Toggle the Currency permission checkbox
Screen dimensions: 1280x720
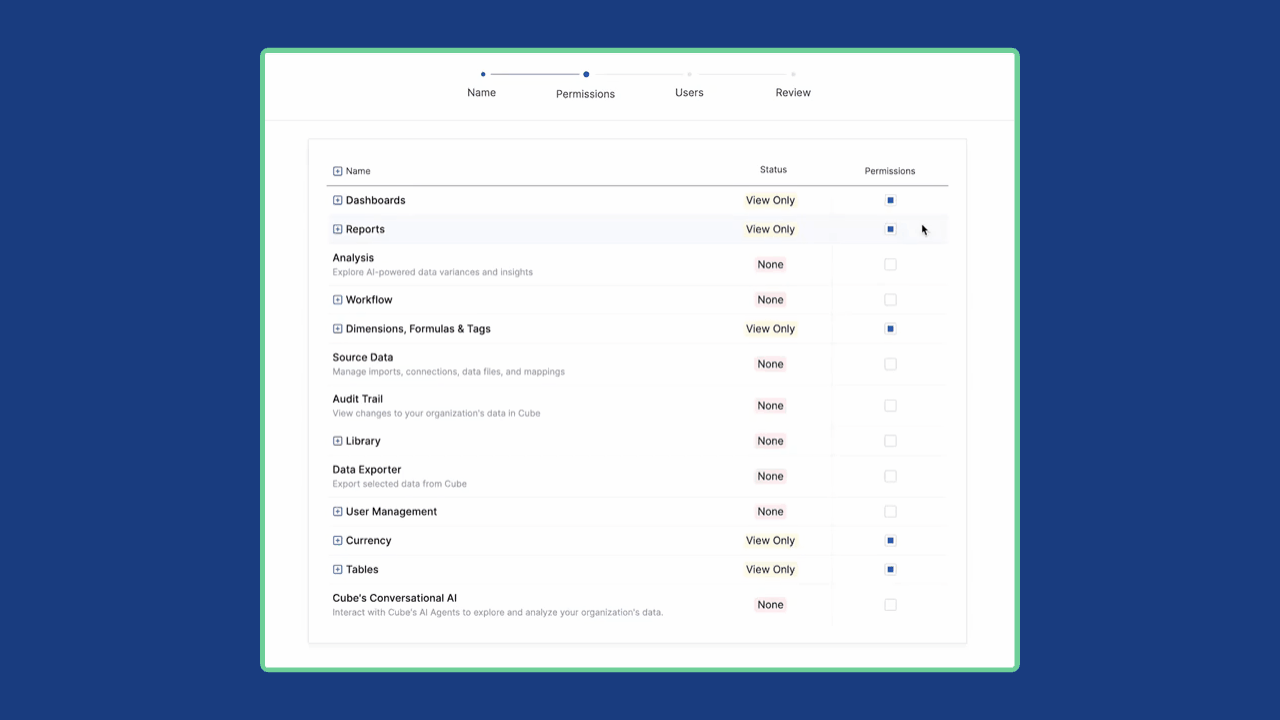(890, 541)
